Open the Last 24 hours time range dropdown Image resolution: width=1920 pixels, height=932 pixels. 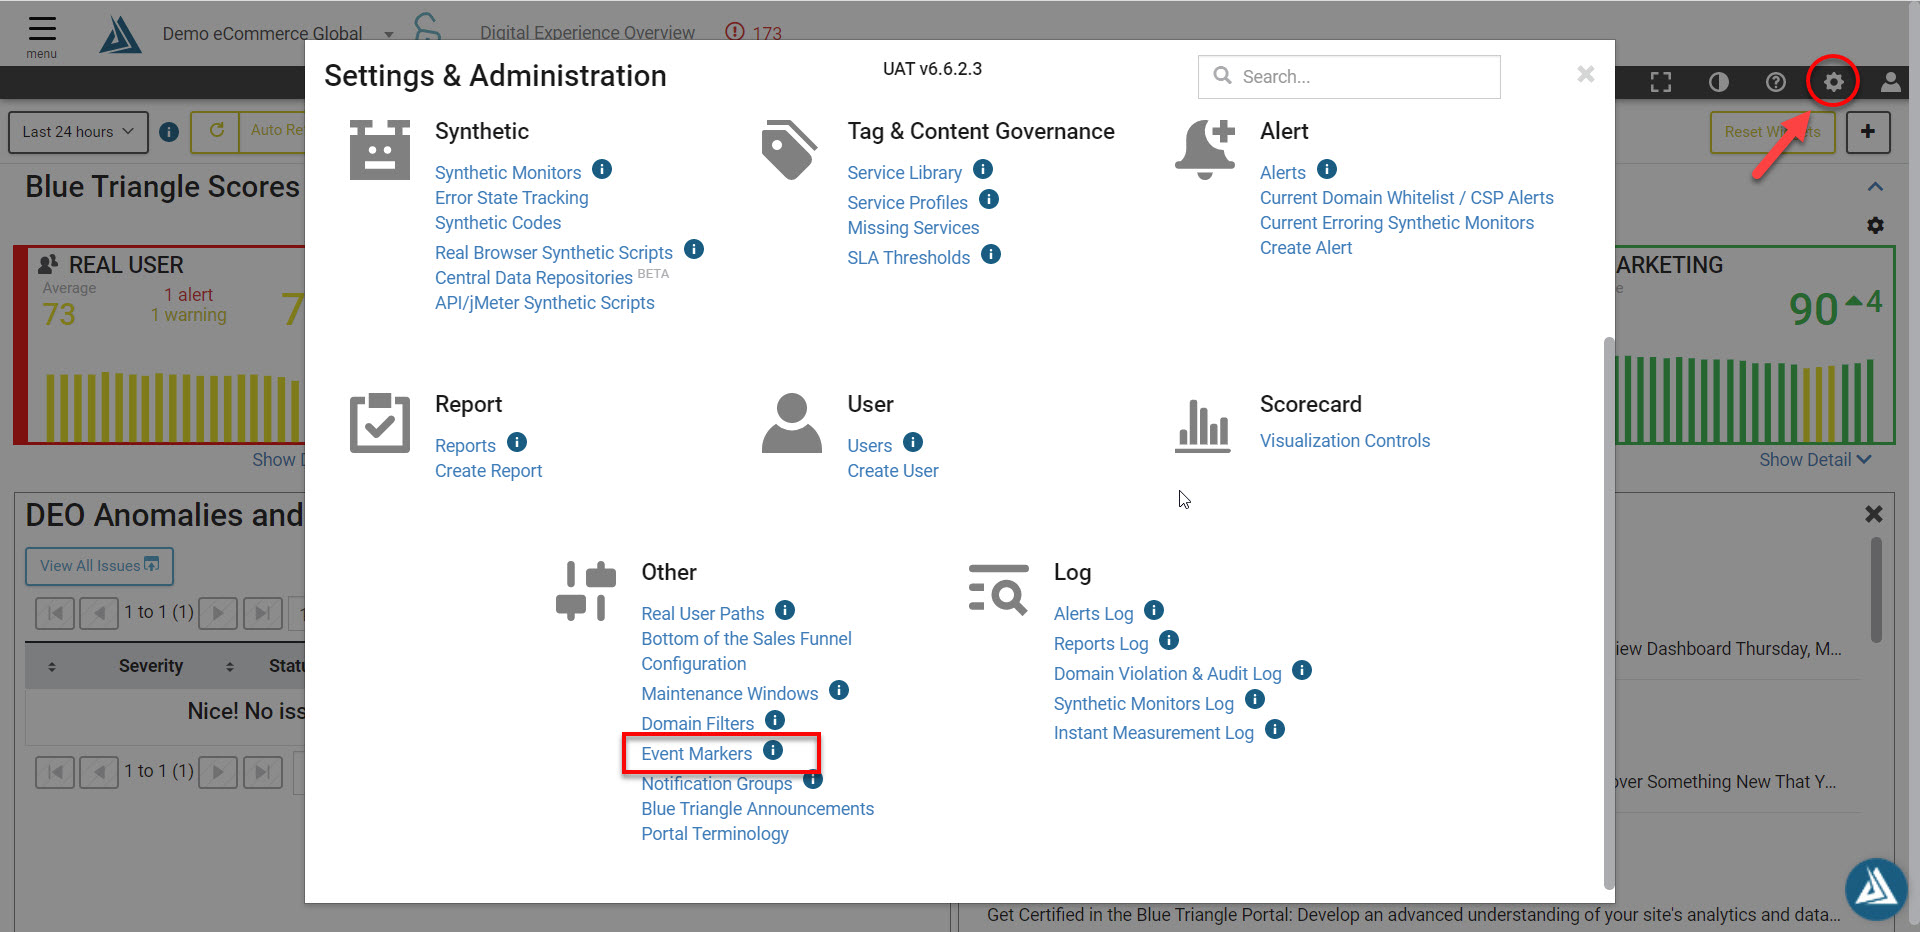pos(78,132)
